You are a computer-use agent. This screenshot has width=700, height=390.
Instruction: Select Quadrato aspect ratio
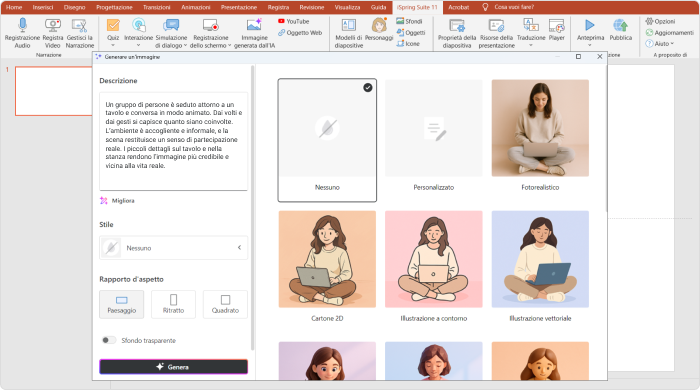[x=225, y=304]
